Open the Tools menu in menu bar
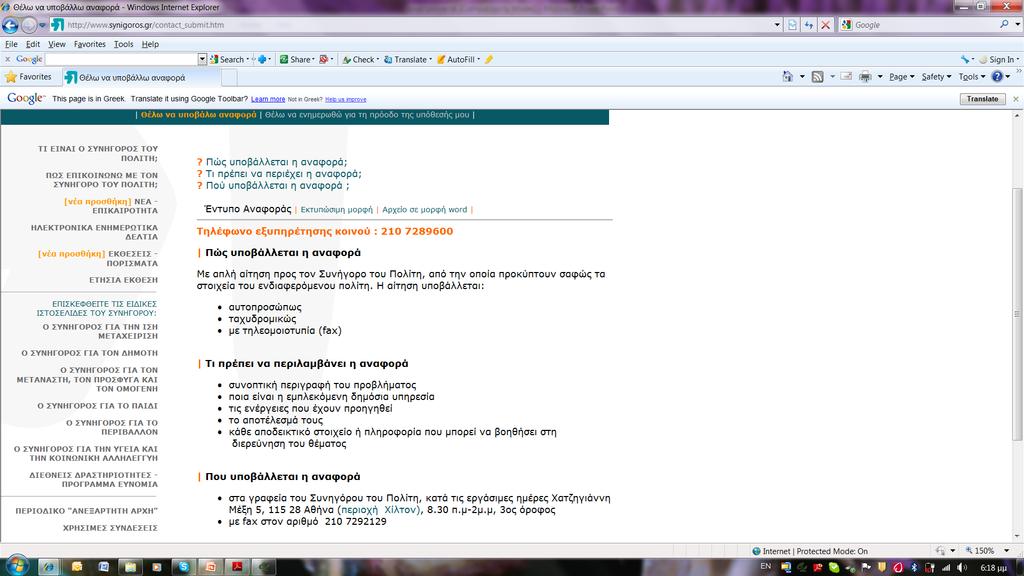The width and height of the screenshot is (1024, 576). point(123,44)
